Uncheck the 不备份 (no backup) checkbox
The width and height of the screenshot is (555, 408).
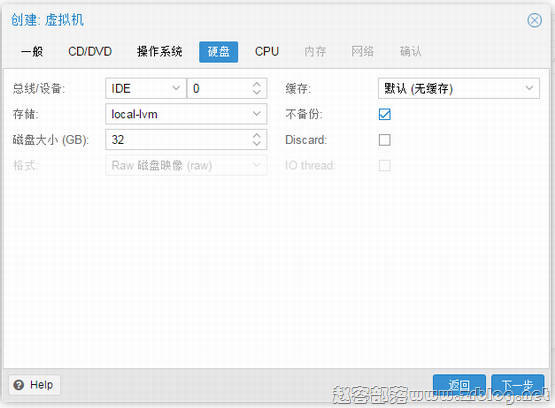tap(384, 114)
